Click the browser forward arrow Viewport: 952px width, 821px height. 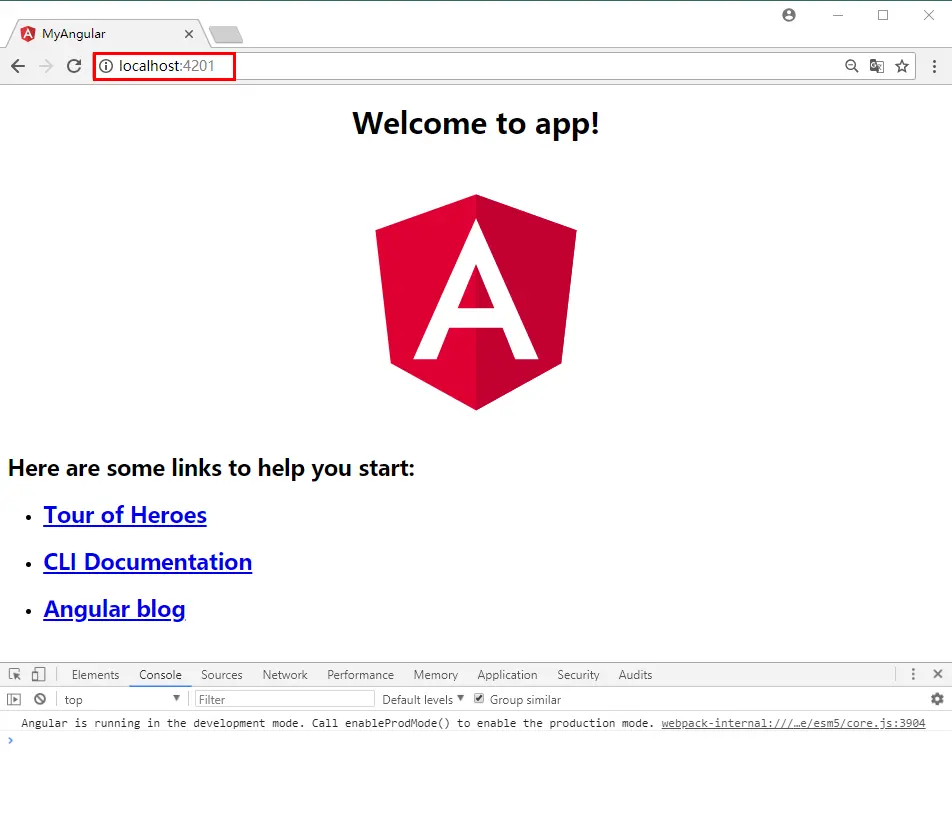pyautogui.click(x=46, y=66)
